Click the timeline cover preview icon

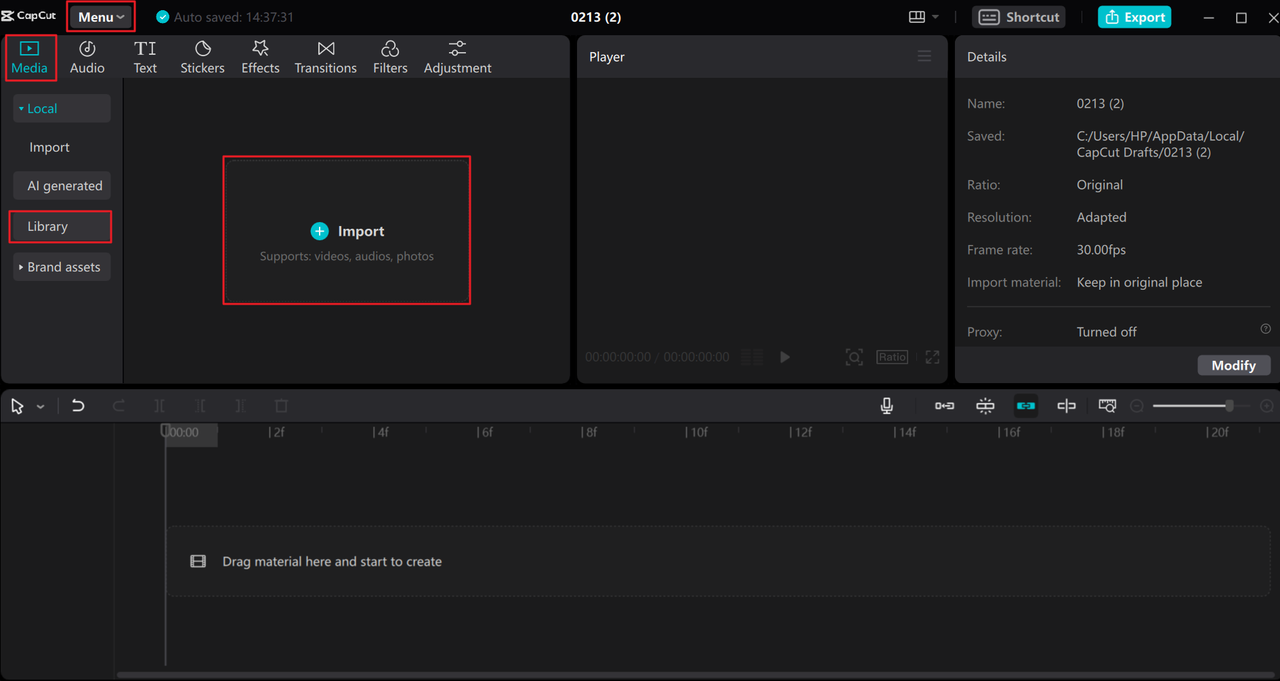[x=1107, y=406]
